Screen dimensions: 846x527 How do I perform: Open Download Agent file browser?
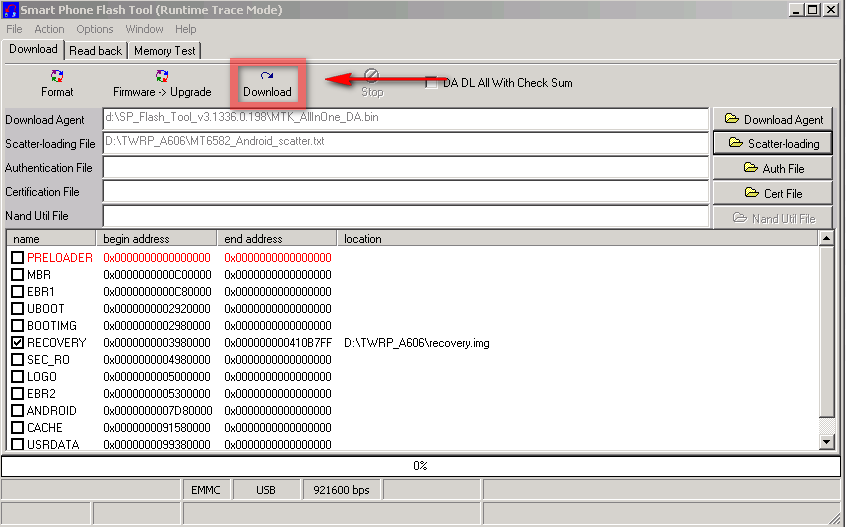(x=772, y=119)
